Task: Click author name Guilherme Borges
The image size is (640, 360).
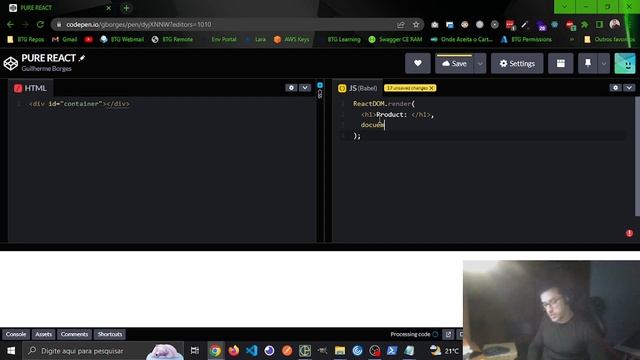Action: click(x=47, y=69)
